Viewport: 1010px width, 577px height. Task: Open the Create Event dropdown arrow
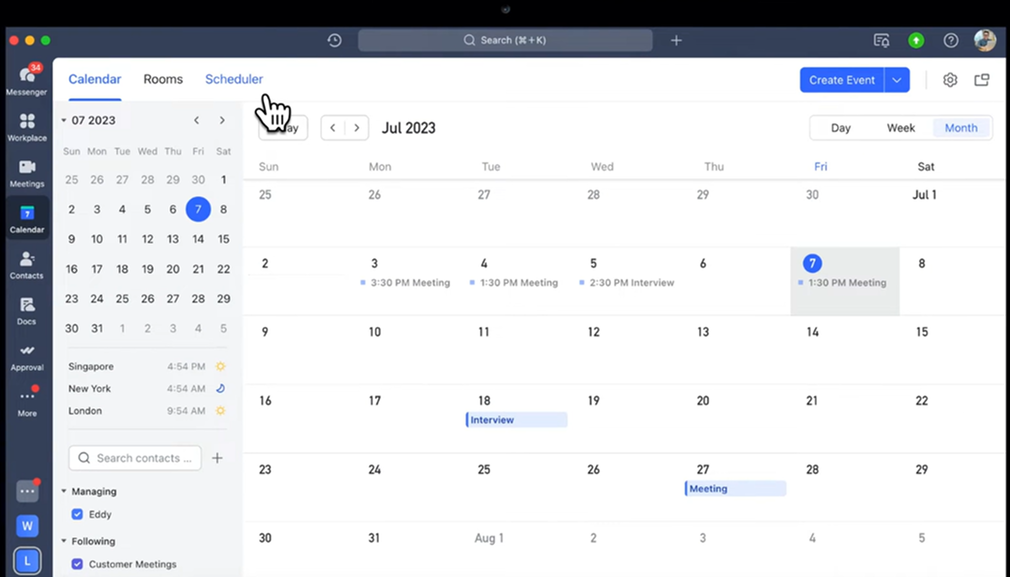coord(898,79)
